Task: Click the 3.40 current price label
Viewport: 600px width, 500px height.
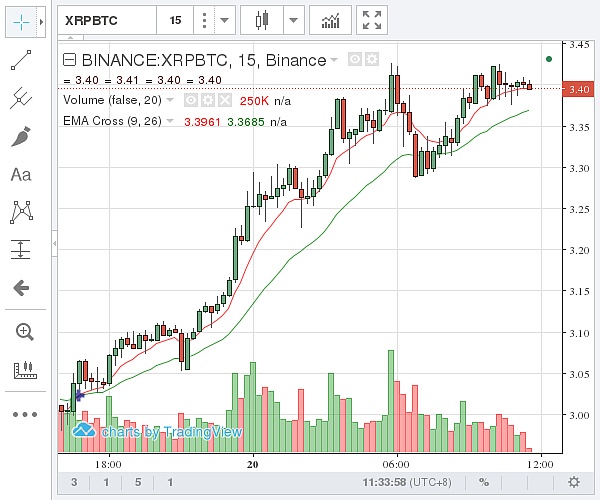Action: pyautogui.click(x=579, y=89)
